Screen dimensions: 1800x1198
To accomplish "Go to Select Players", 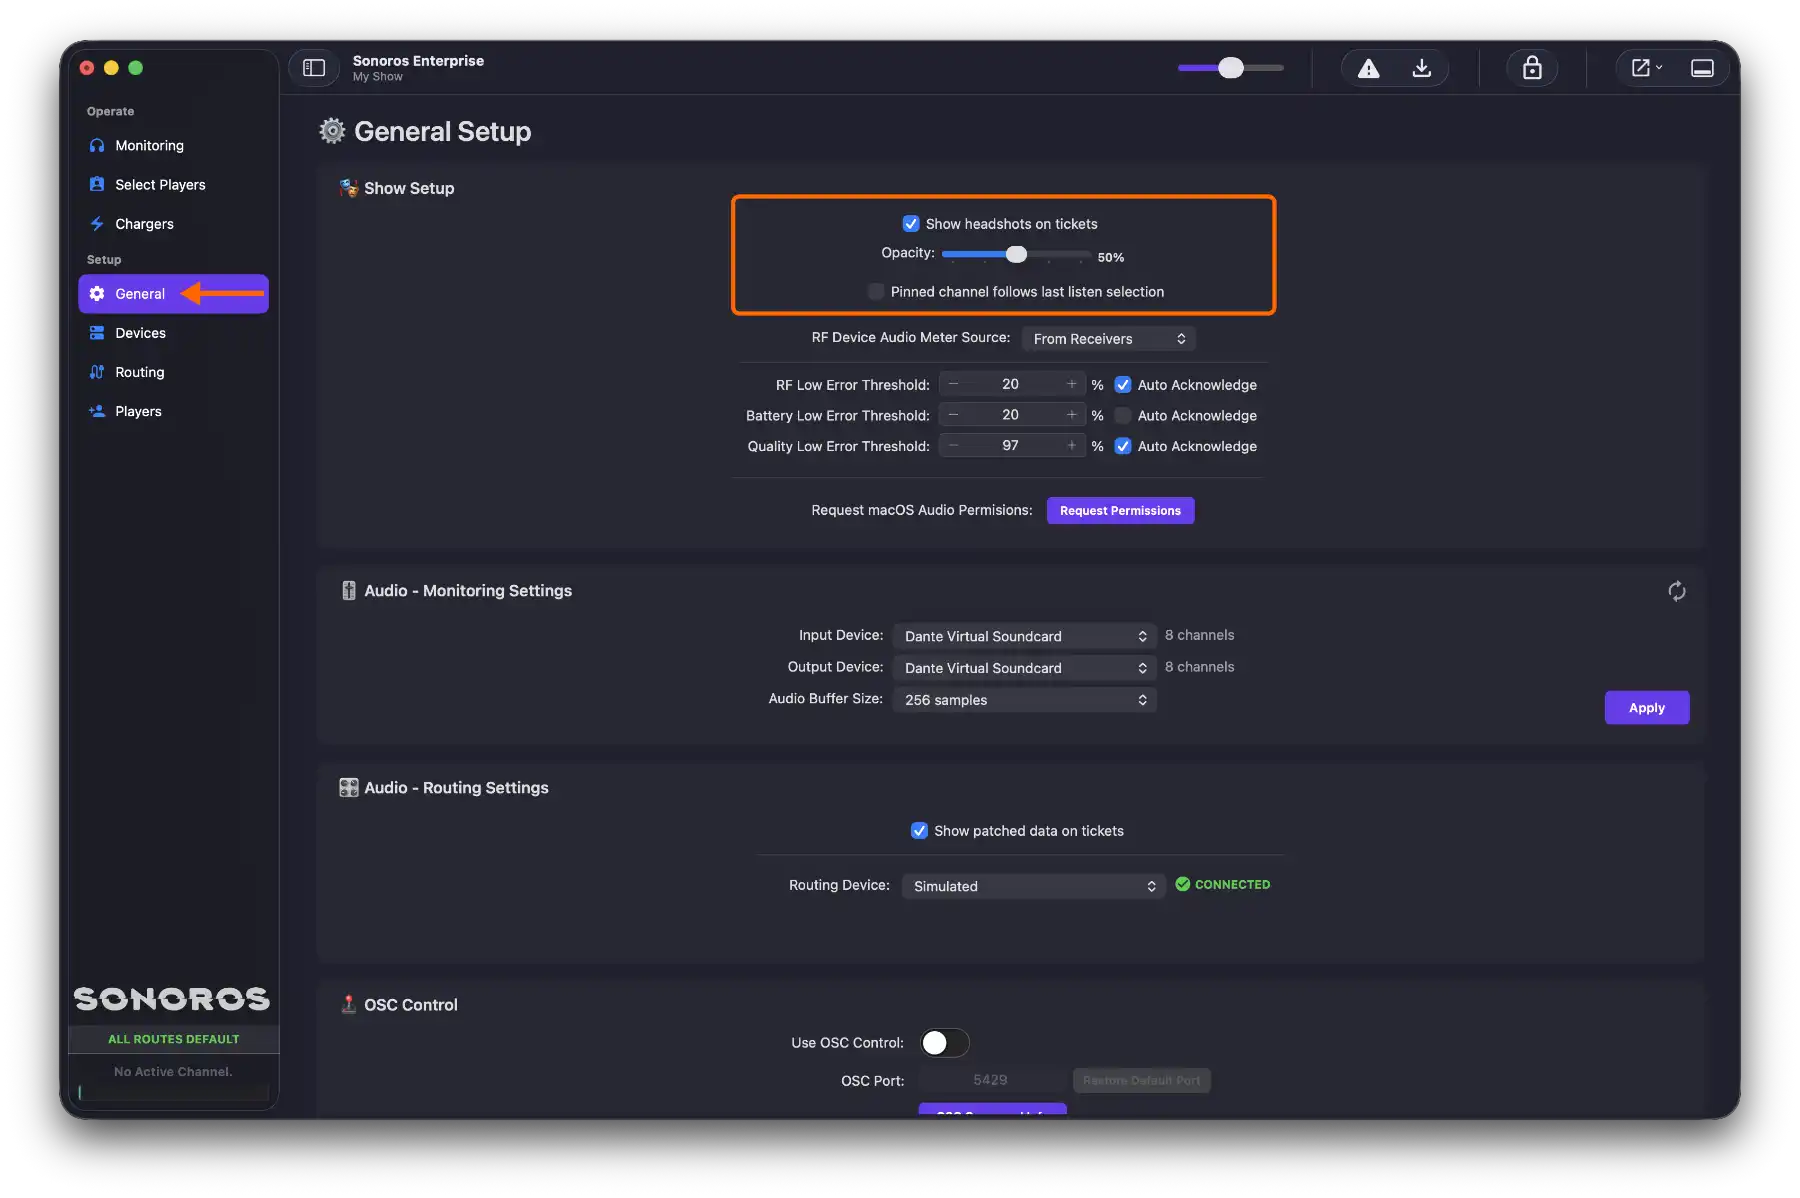I will click(173, 185).
